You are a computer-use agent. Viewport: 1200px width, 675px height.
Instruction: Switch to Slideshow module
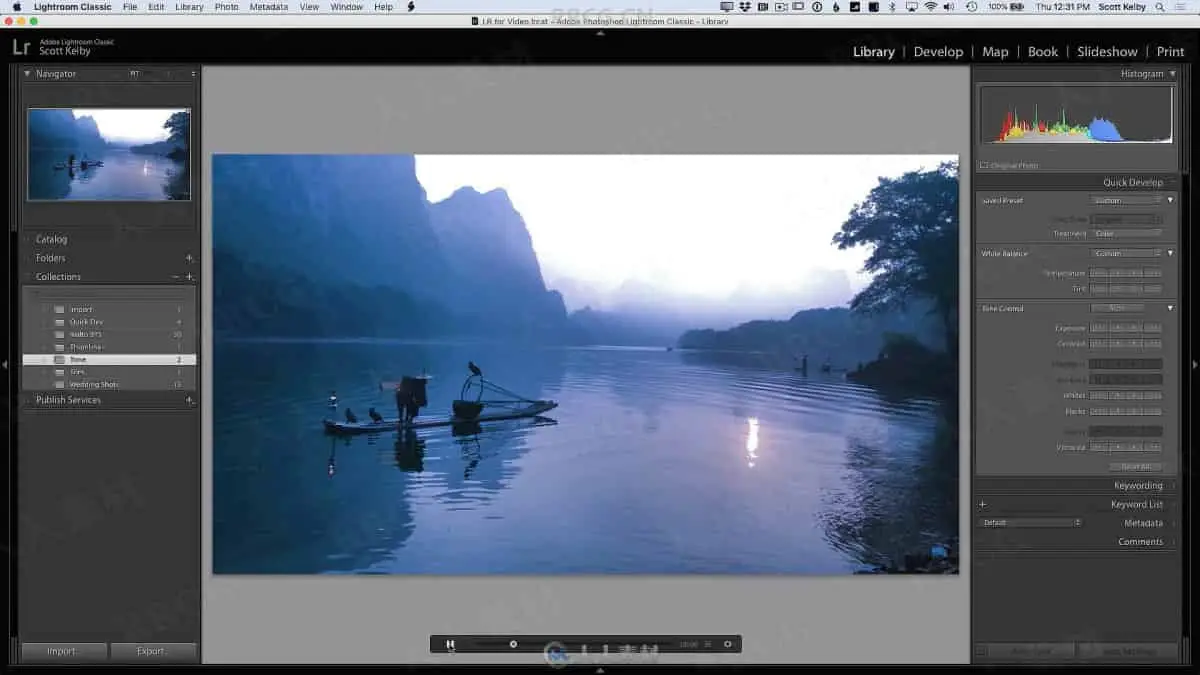(x=1107, y=52)
